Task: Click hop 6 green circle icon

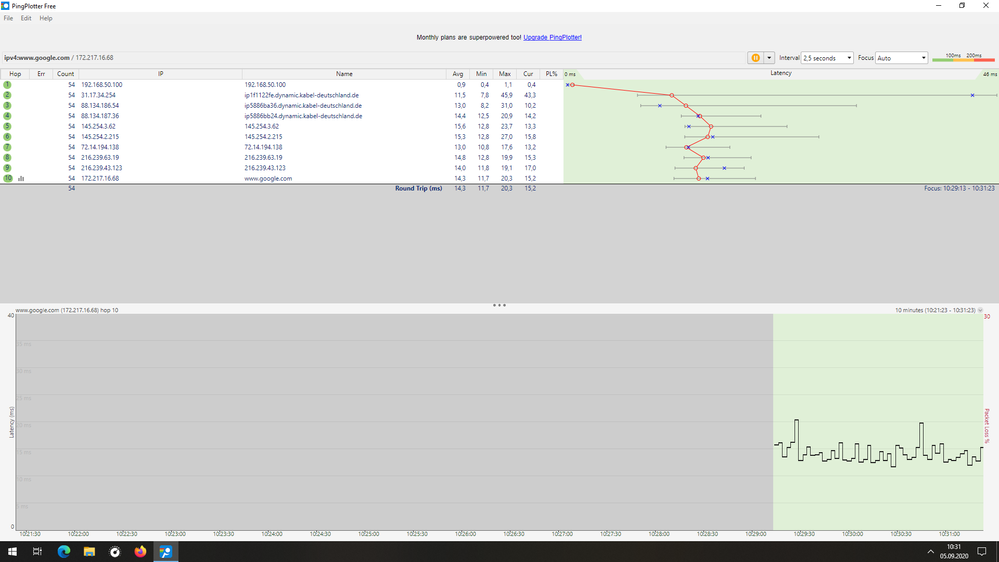Action: [x=8, y=136]
